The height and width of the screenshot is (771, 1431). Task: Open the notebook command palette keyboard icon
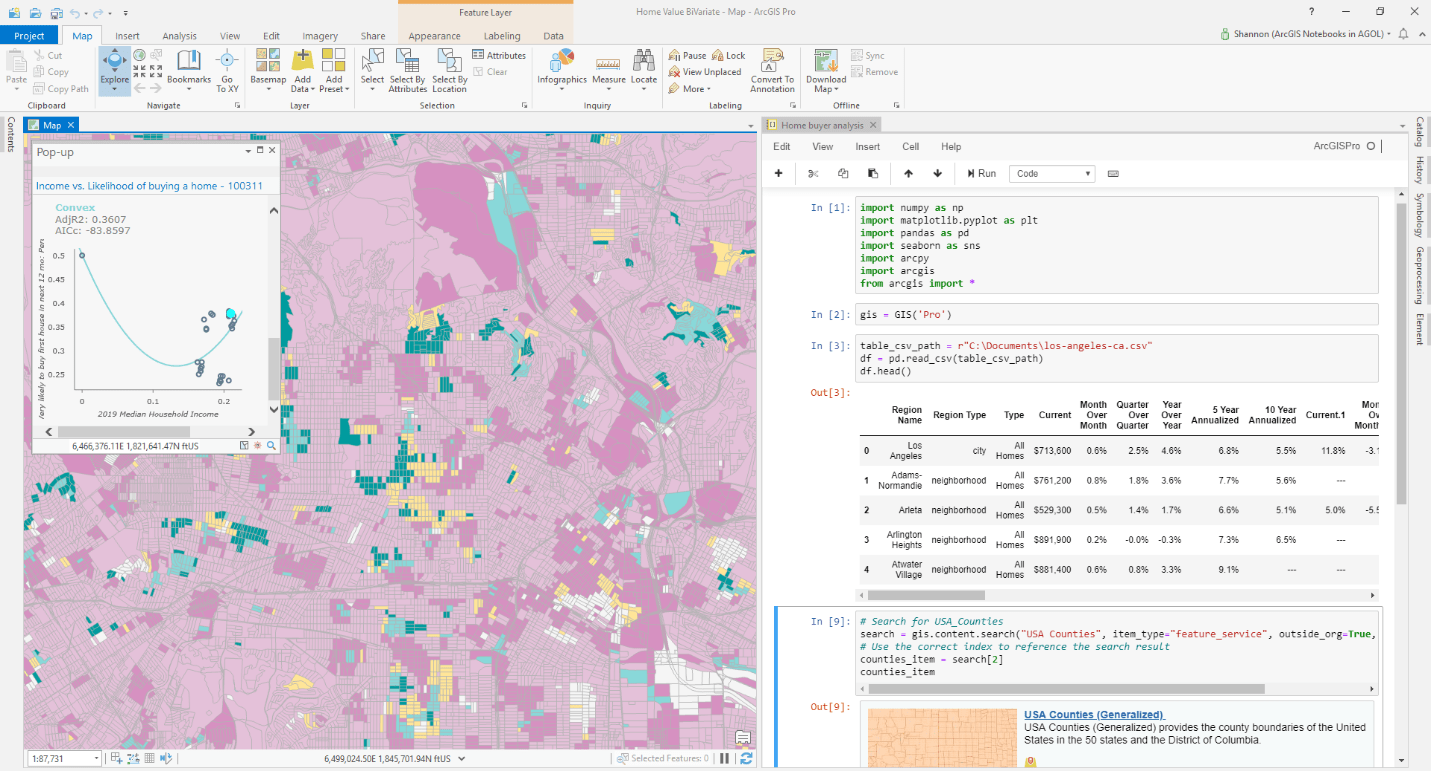(1113, 173)
